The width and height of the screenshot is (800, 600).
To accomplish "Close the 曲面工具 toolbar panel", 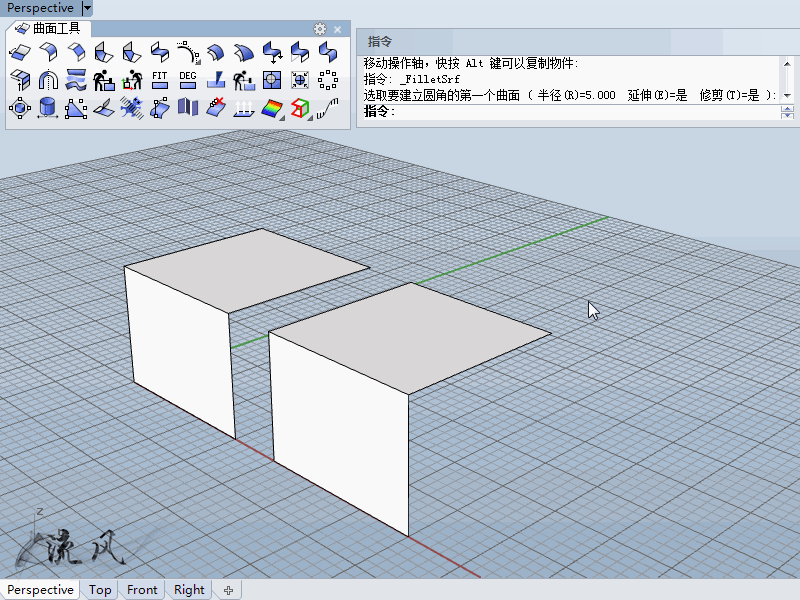I will click(338, 30).
